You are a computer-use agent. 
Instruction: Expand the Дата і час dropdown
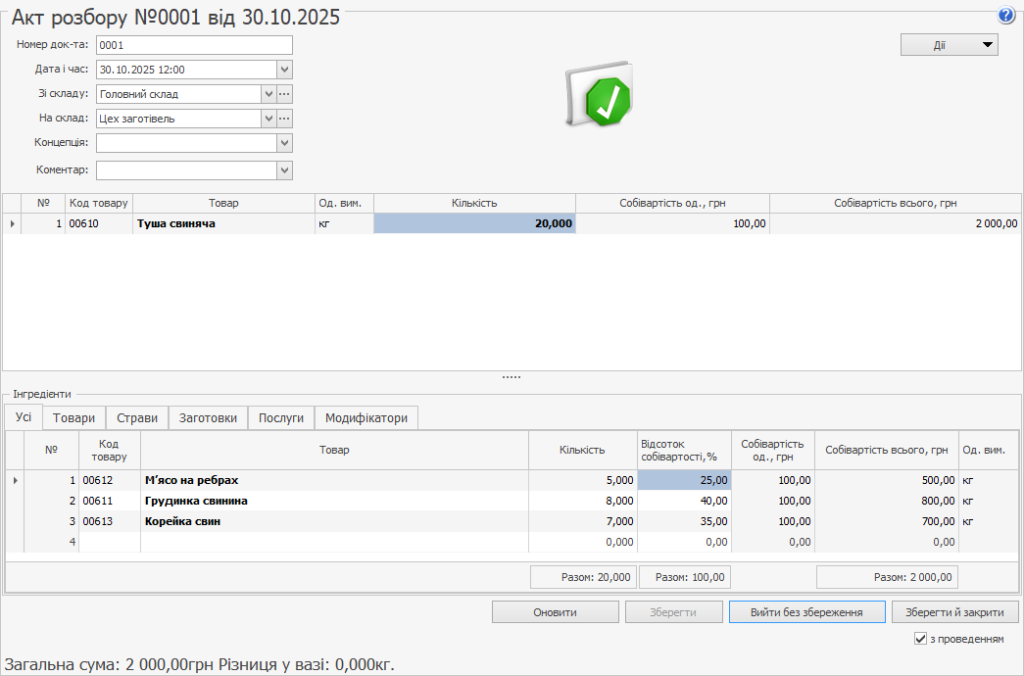[x=284, y=70]
